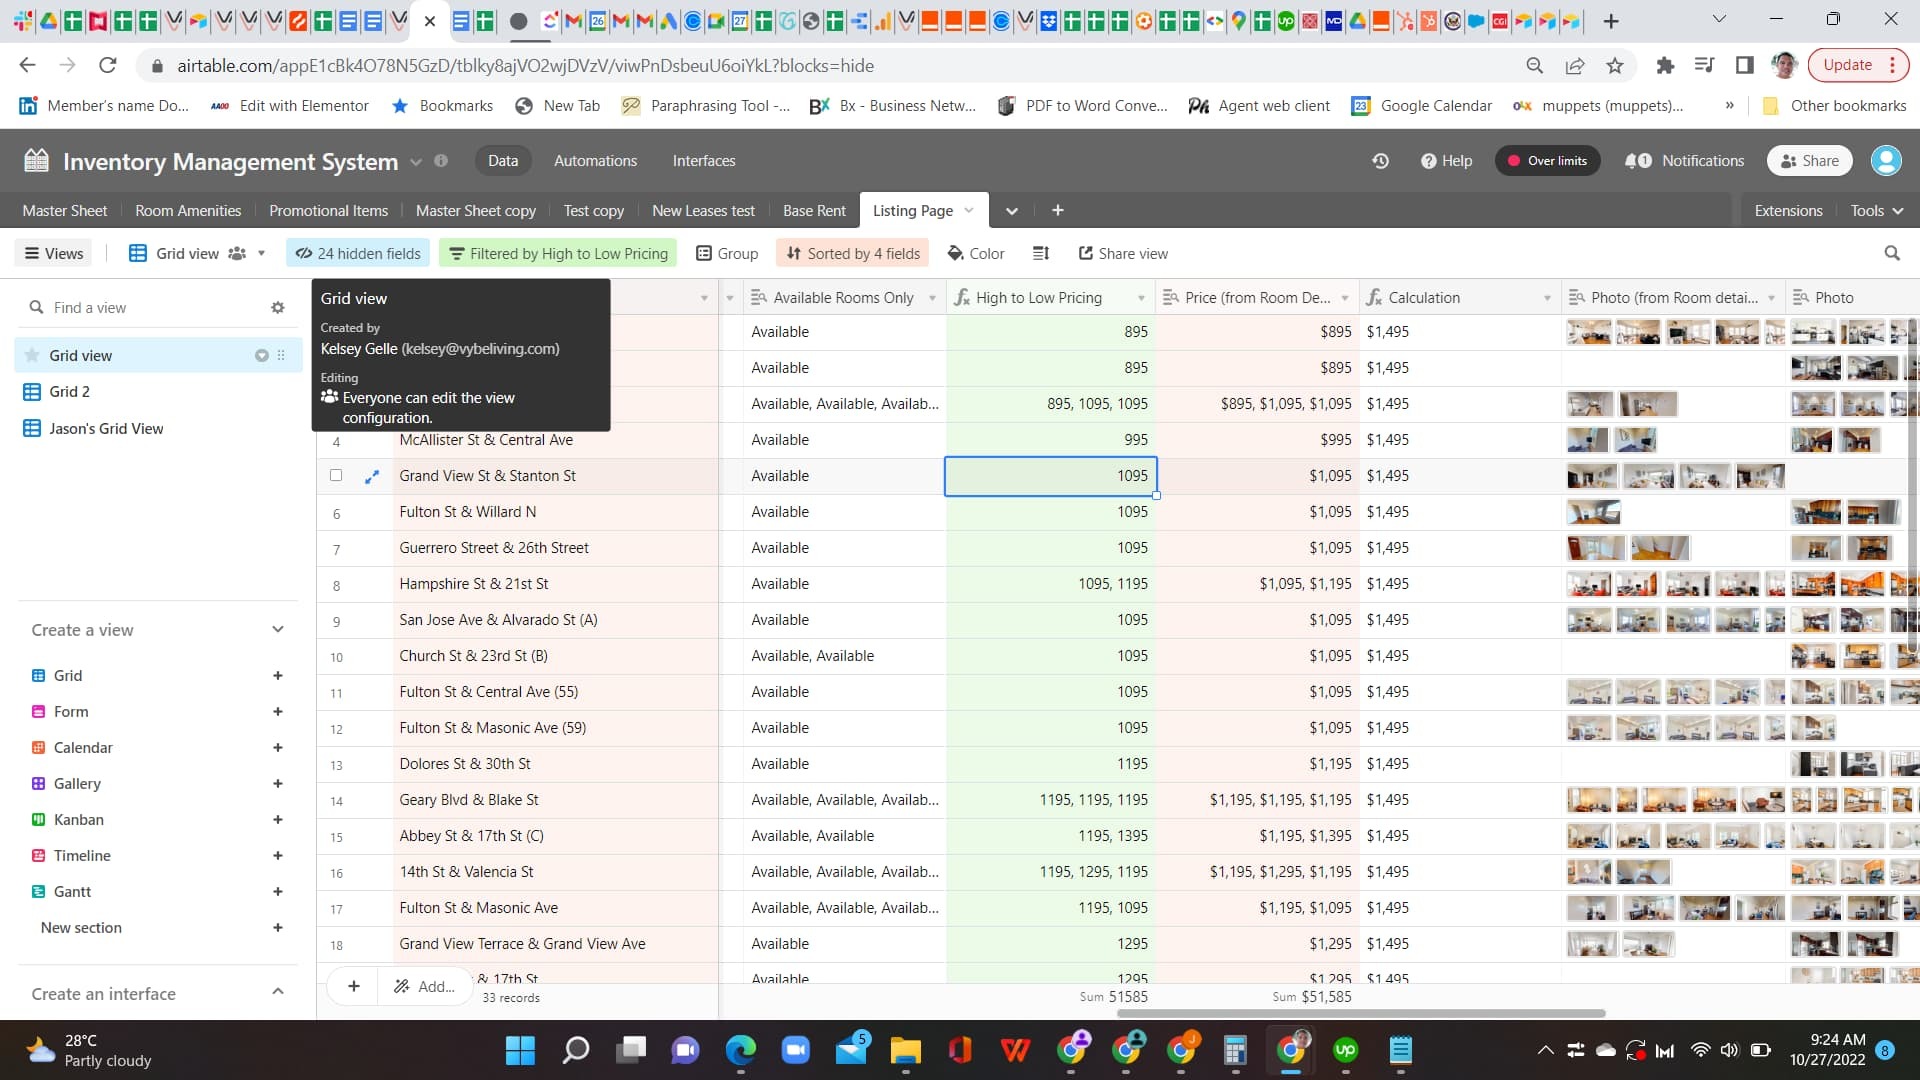1920x1080 pixels.
Task: Click the base info icon beside title
Action: pyautogui.click(x=441, y=161)
